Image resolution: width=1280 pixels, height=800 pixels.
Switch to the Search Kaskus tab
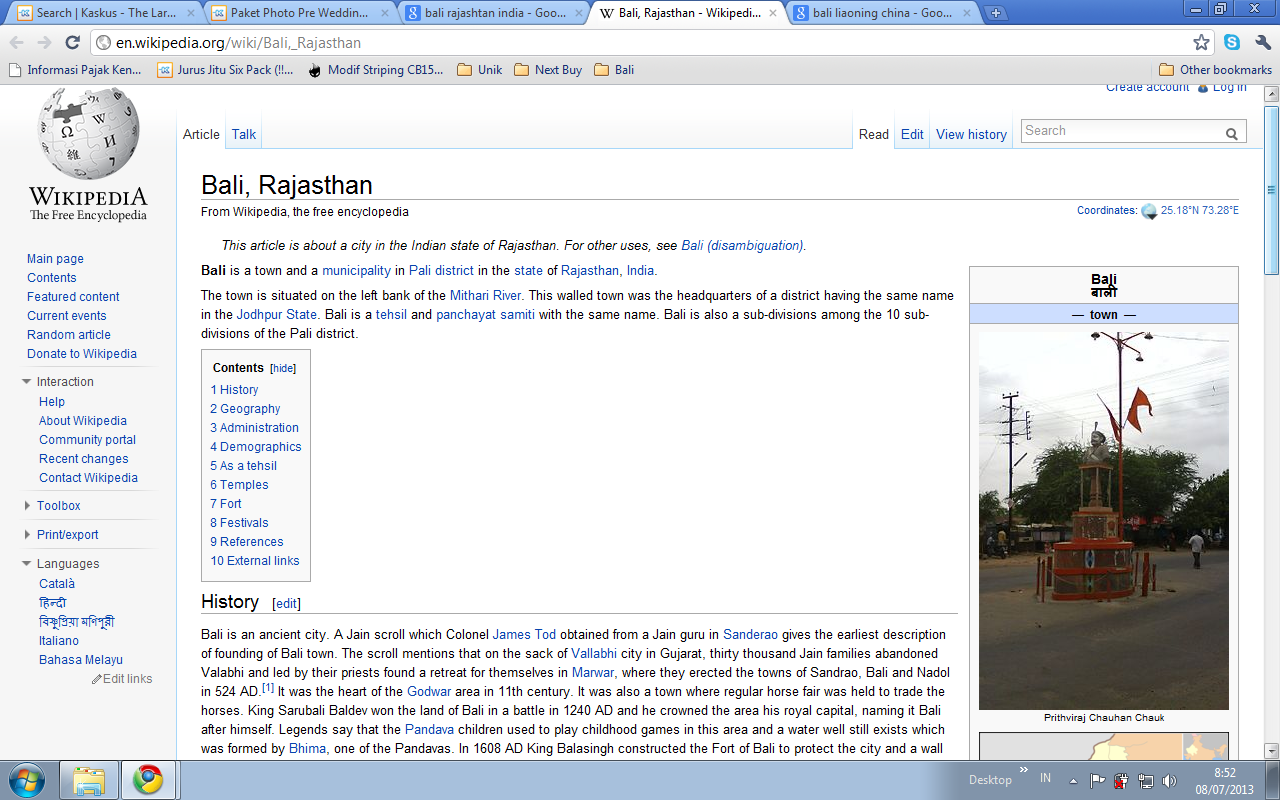(103, 13)
